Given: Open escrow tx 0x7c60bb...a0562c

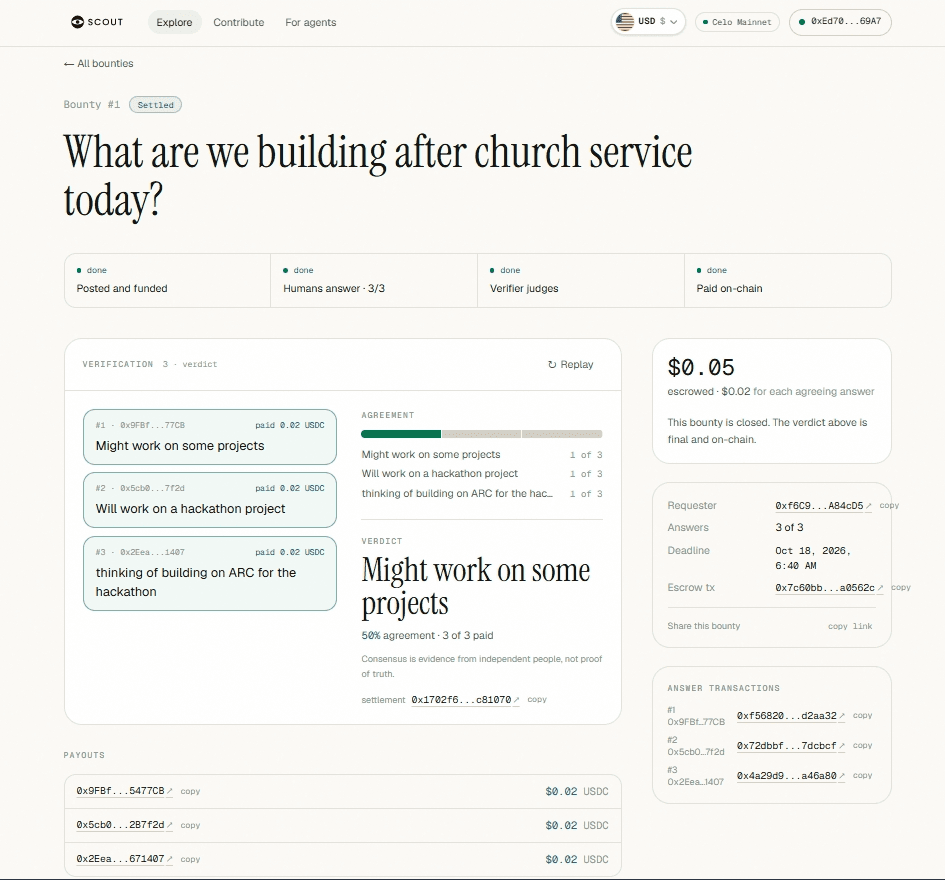Looking at the screenshot, I should [824, 588].
